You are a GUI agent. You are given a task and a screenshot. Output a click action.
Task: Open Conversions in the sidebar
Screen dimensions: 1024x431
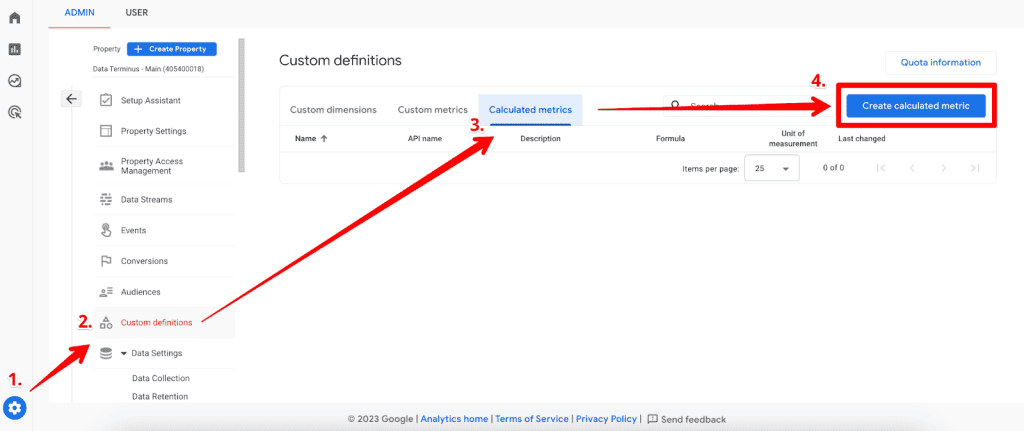click(x=144, y=261)
